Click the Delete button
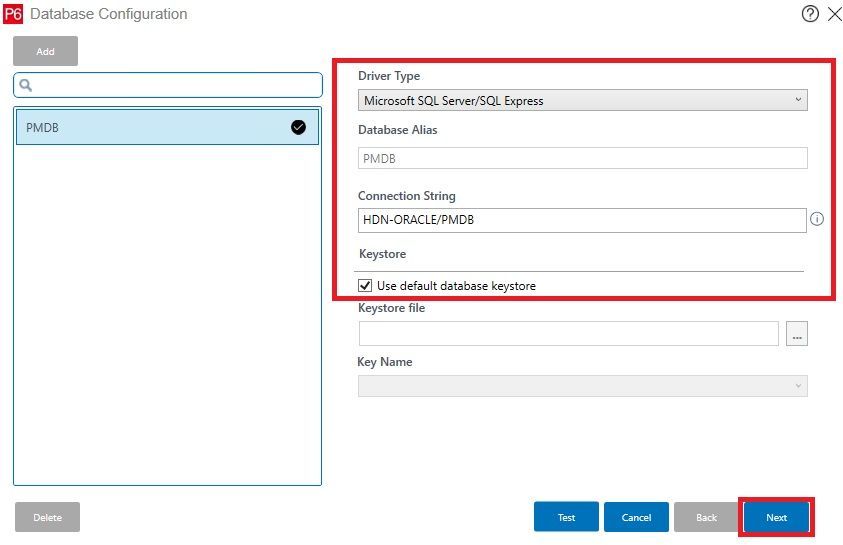This screenshot has width=843, height=545. click(47, 517)
